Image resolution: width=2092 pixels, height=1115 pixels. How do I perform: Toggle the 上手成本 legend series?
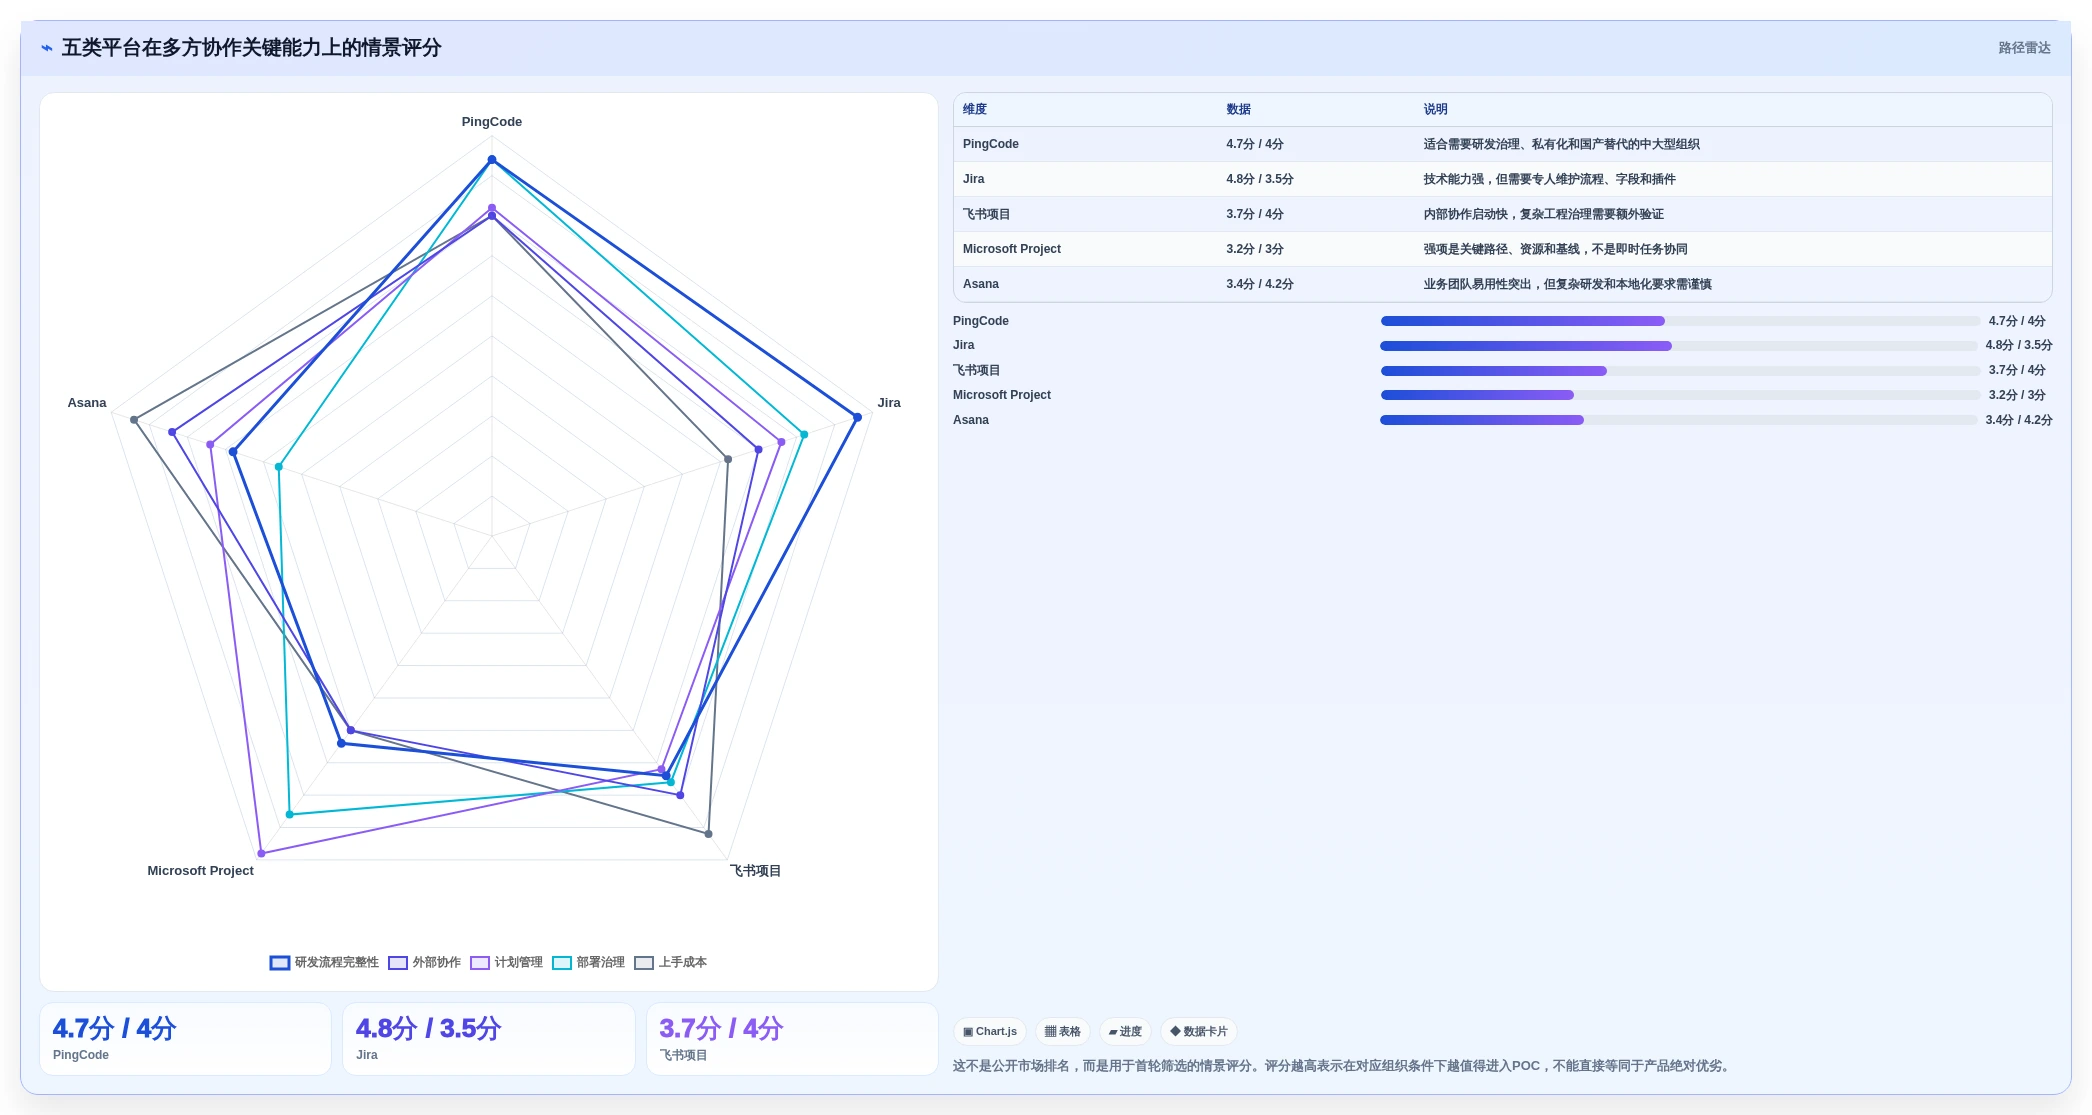click(x=671, y=962)
